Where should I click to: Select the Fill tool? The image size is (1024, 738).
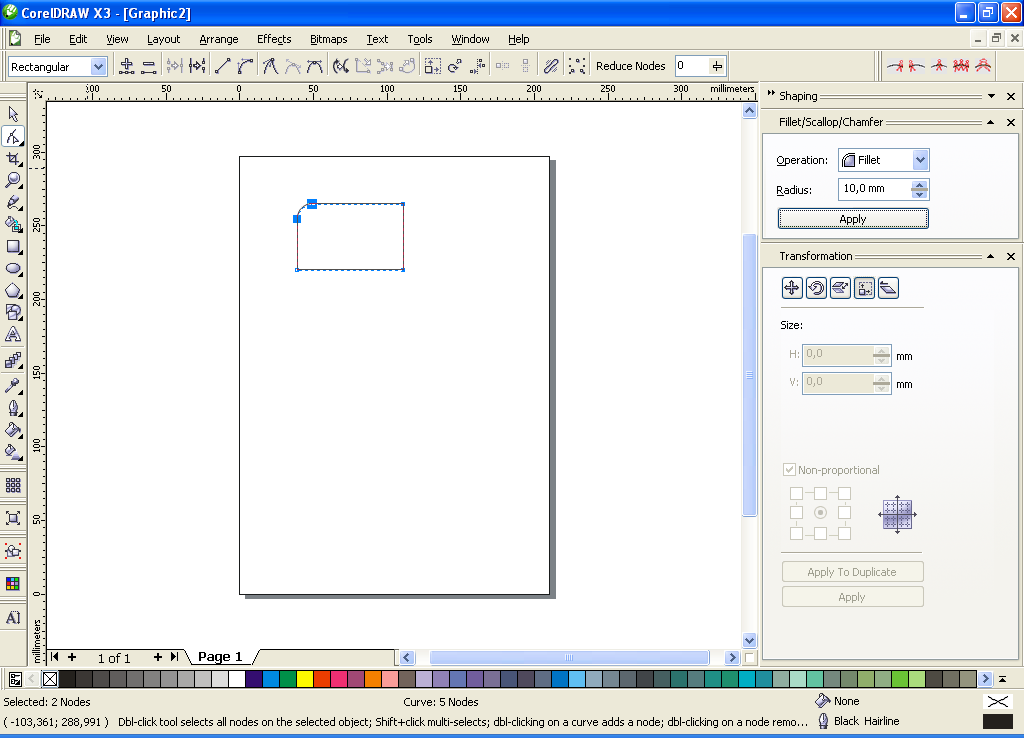(13, 430)
